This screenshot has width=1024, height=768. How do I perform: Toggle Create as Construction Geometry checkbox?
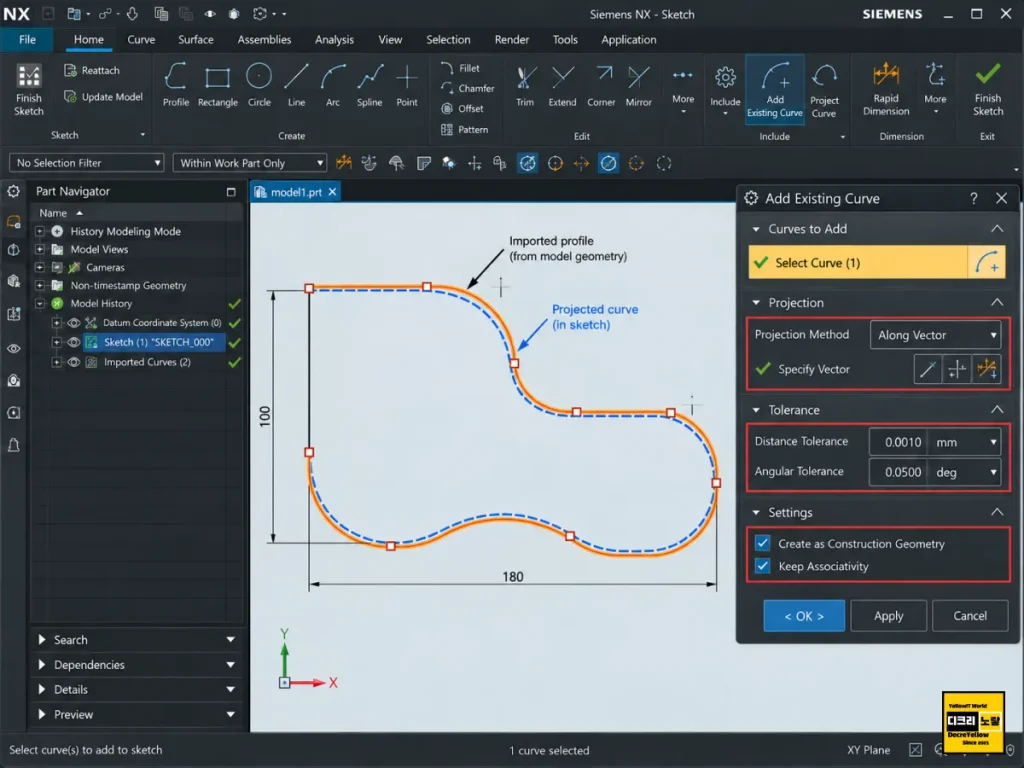762,543
